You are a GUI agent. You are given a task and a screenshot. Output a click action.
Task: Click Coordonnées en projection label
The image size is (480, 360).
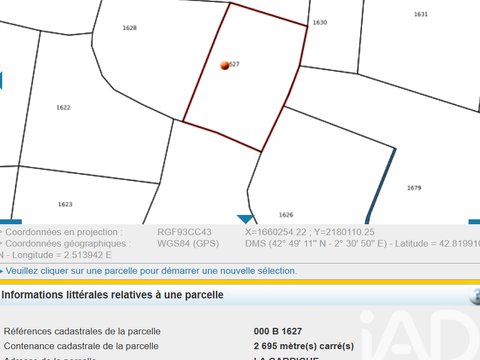click(x=64, y=232)
